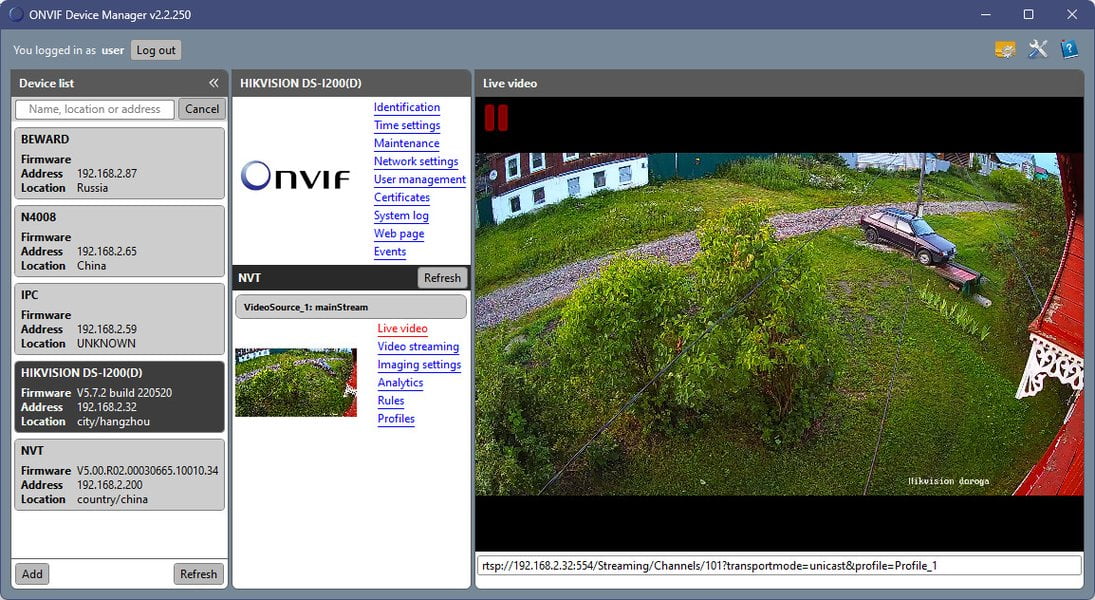Select the N4008 device in list

pyautogui.click(x=119, y=241)
